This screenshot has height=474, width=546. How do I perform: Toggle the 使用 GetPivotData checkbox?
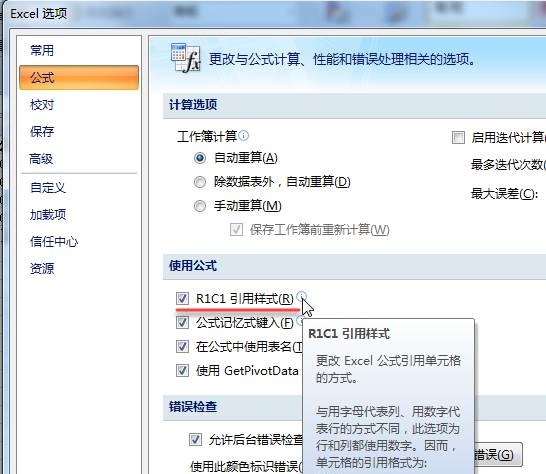pos(182,371)
